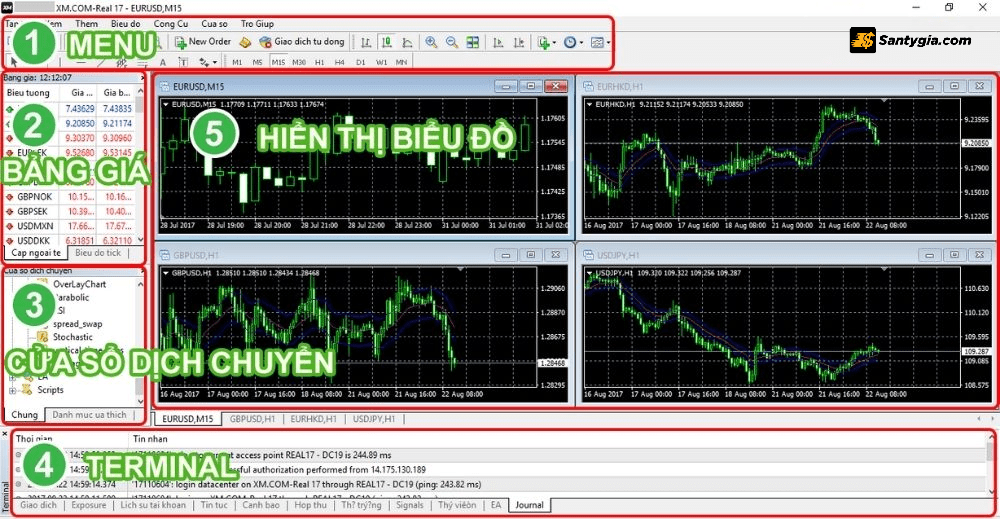
Task: Select spread_swap in navigator tree
Action: point(77,324)
